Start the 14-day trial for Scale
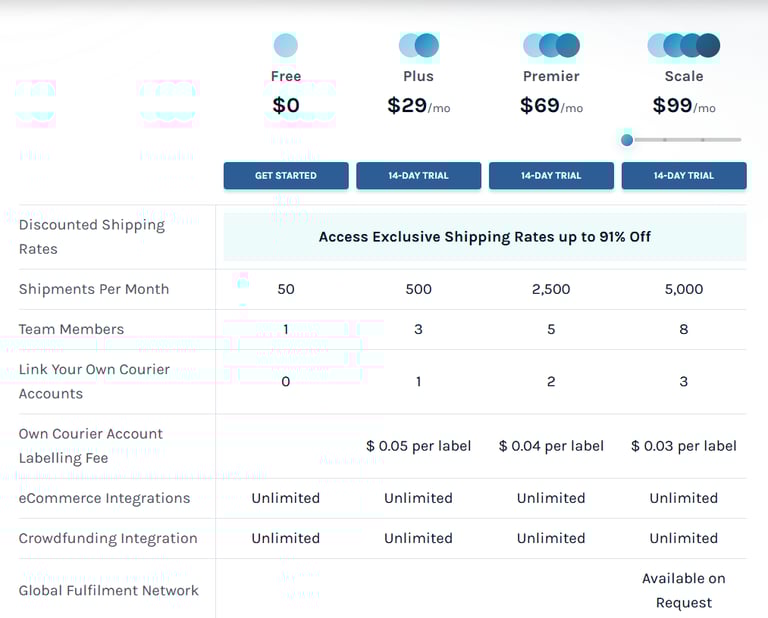 [684, 176]
